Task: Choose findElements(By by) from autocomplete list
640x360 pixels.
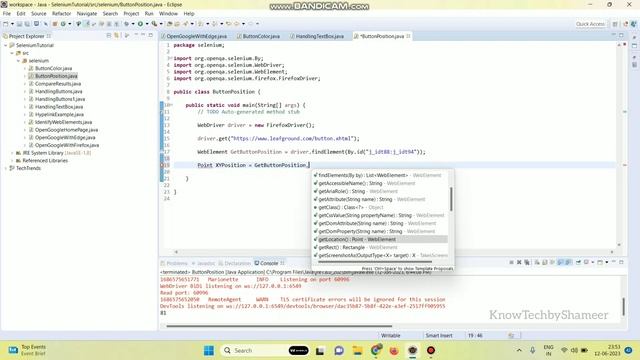Action: [x=380, y=175]
